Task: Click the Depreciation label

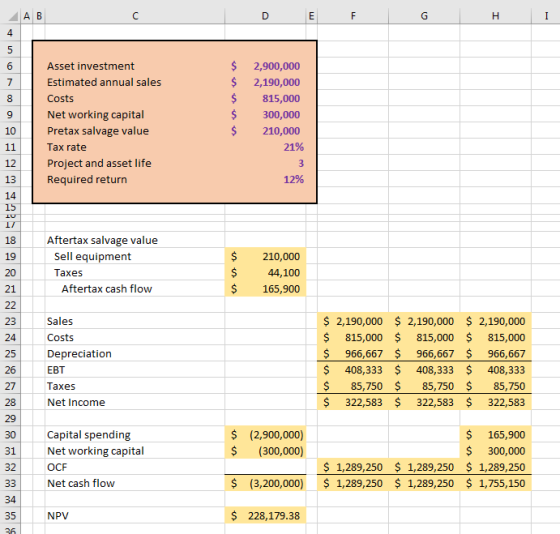Action: coord(79,354)
